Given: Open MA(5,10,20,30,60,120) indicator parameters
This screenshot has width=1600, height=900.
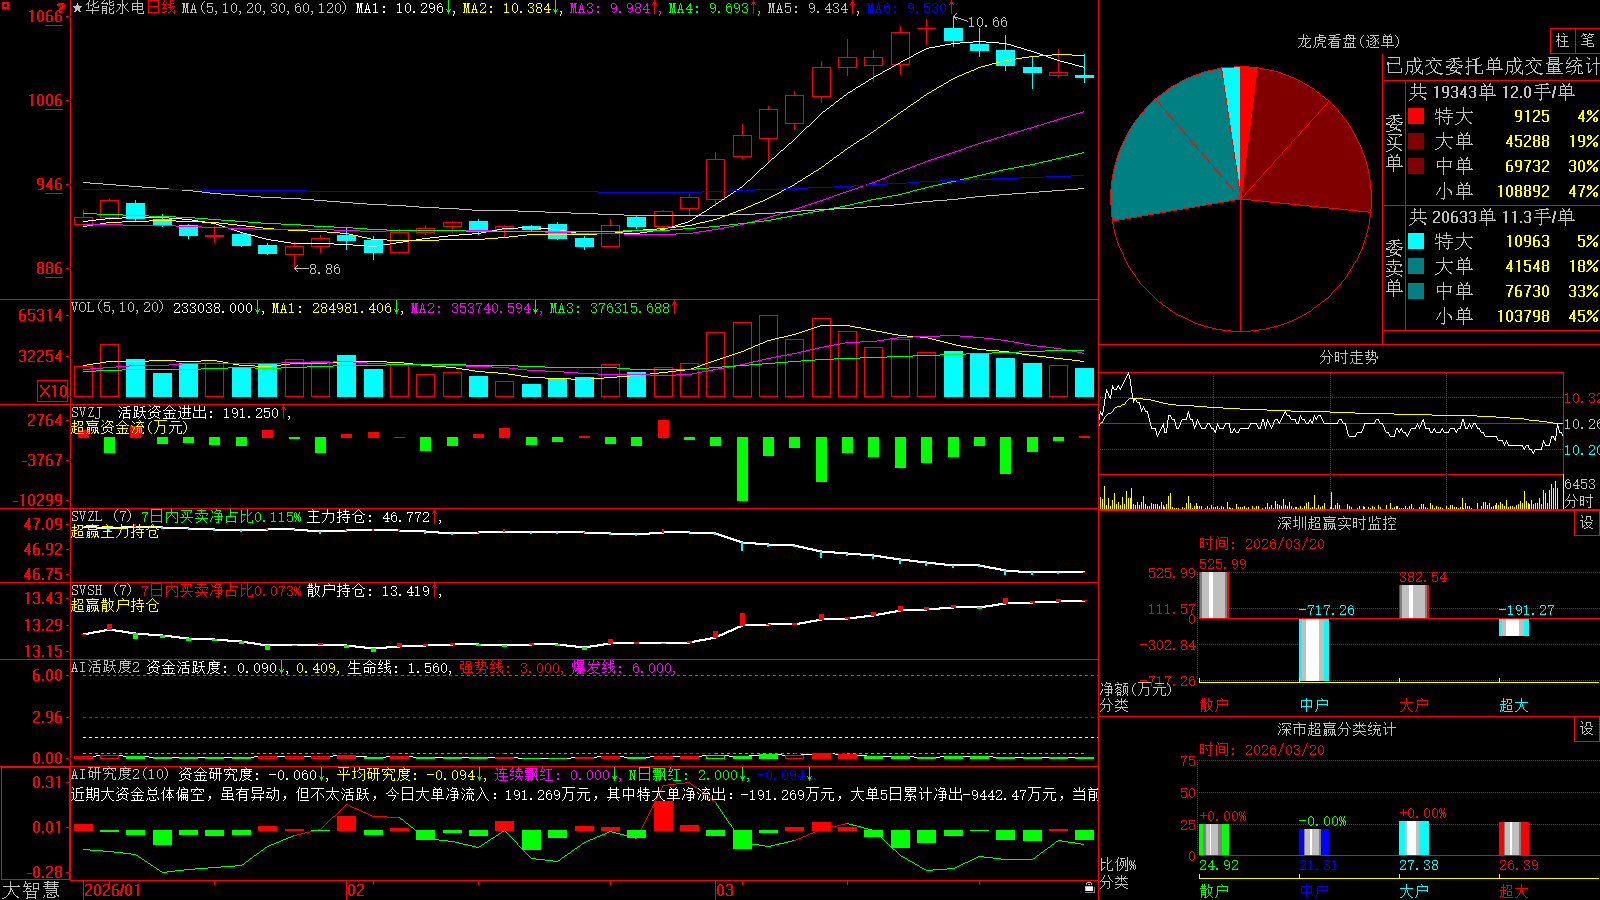Looking at the screenshot, I should 265,8.
